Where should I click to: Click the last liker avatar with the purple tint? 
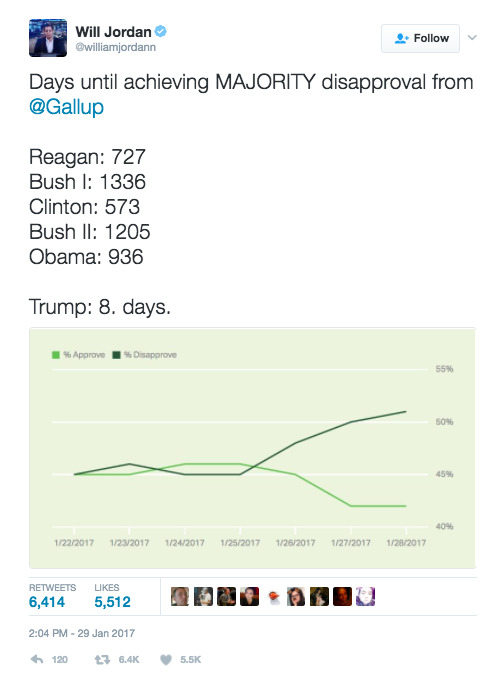pyautogui.click(x=365, y=596)
